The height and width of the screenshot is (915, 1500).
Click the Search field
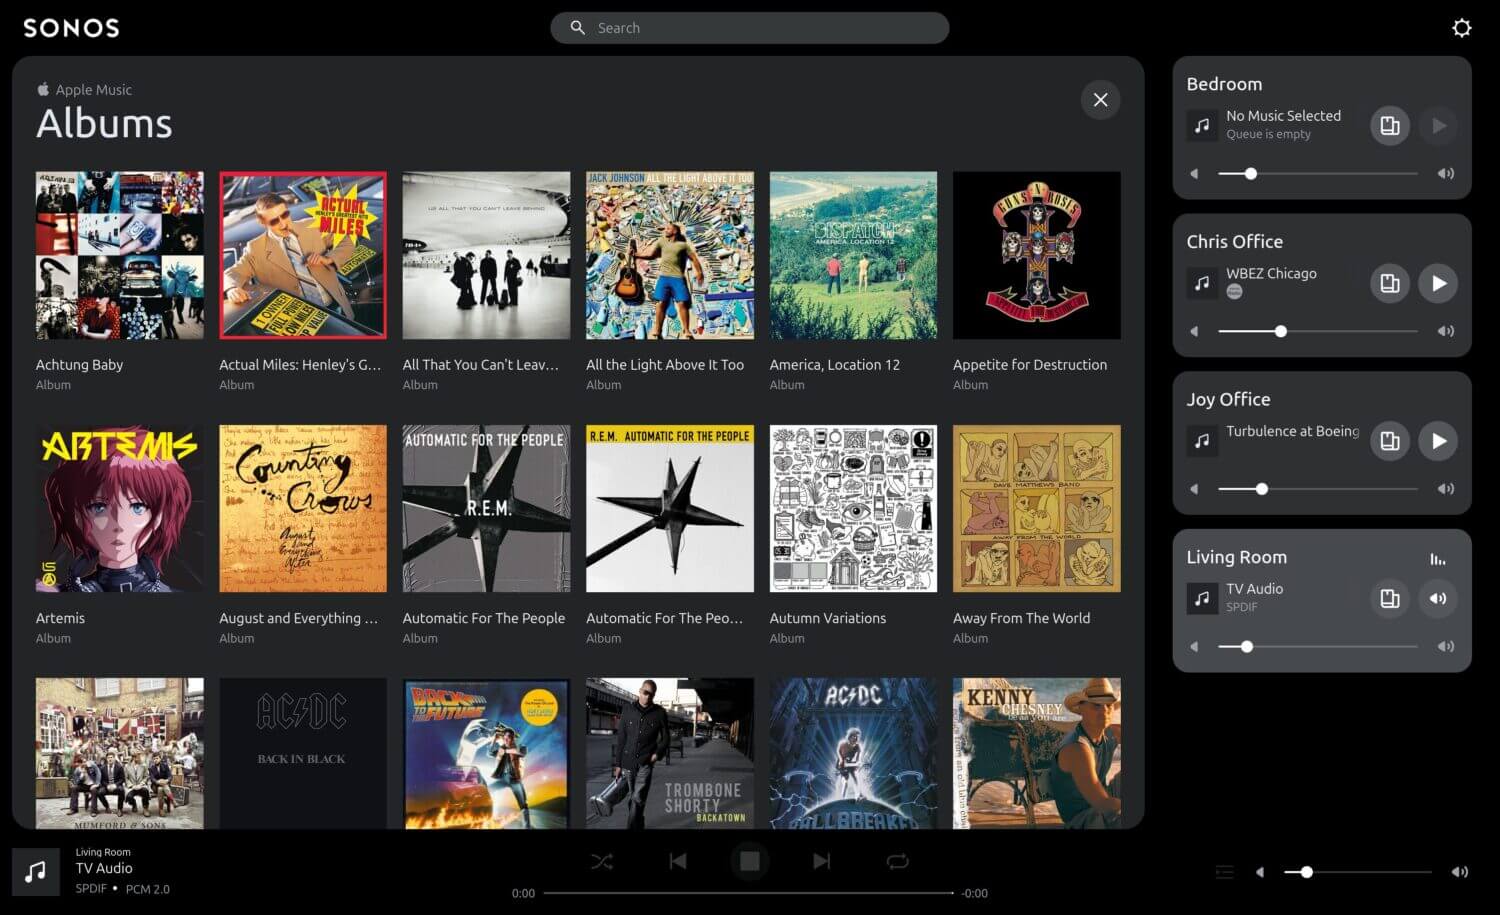click(x=749, y=28)
